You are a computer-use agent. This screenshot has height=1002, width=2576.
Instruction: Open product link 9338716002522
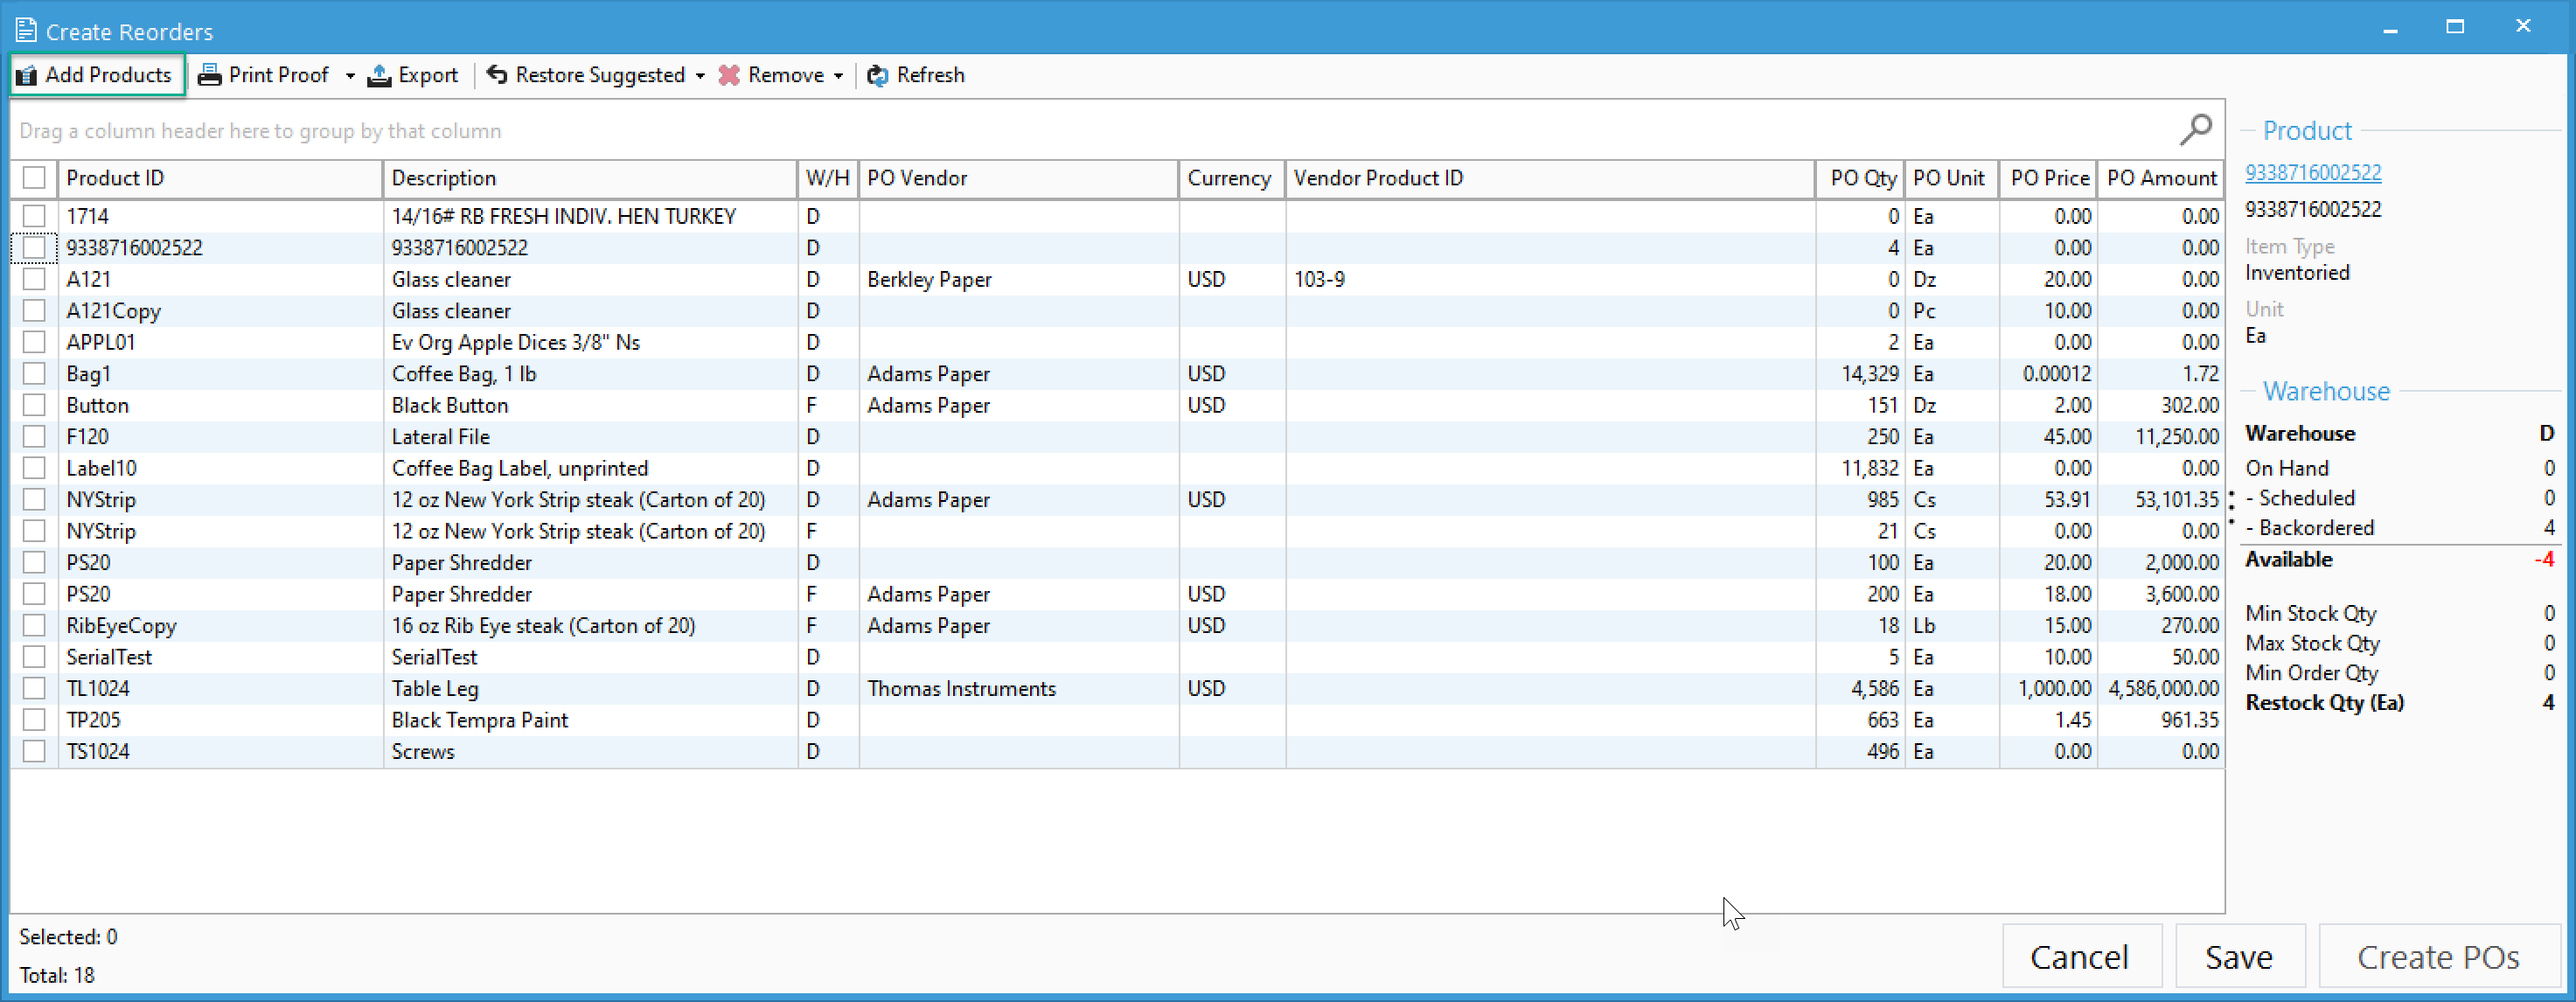tap(2312, 172)
